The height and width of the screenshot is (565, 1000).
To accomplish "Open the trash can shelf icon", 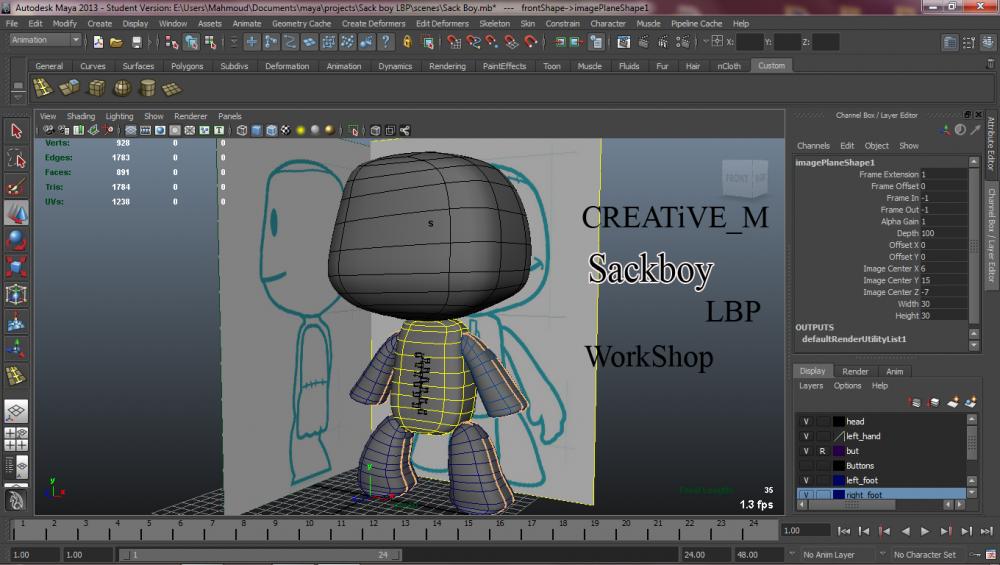I will pos(990,64).
